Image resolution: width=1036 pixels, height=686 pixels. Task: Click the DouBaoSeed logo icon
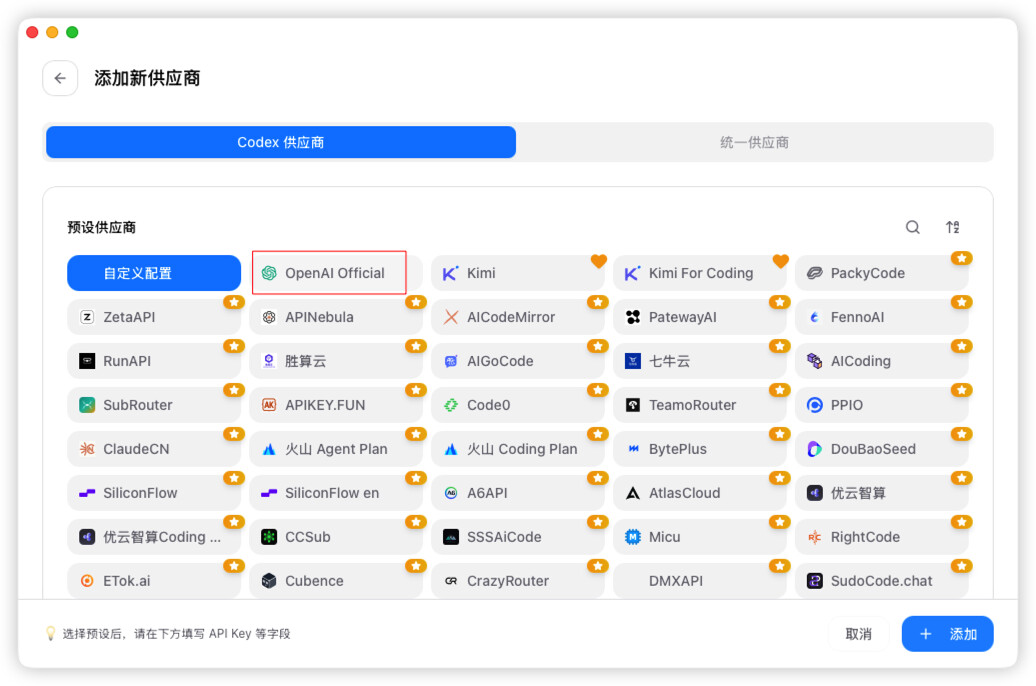pyautogui.click(x=815, y=449)
